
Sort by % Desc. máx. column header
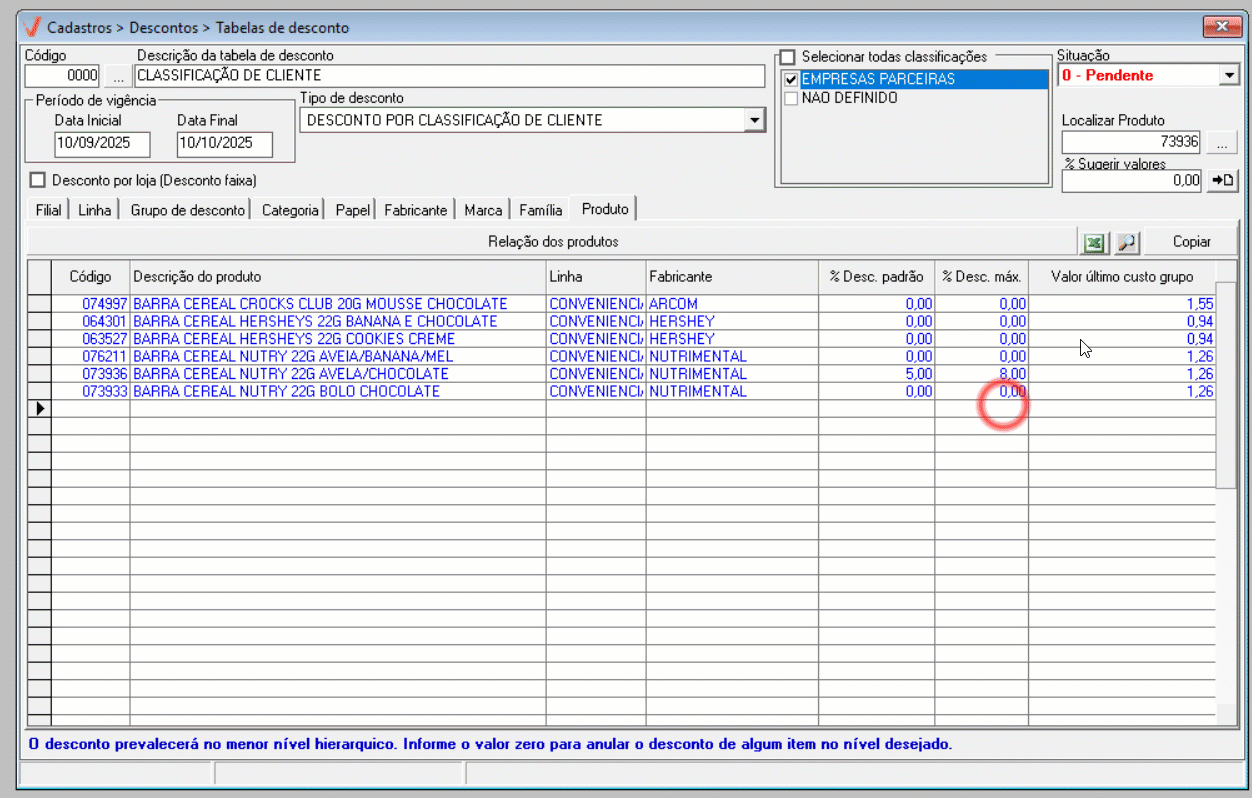[x=980, y=277]
